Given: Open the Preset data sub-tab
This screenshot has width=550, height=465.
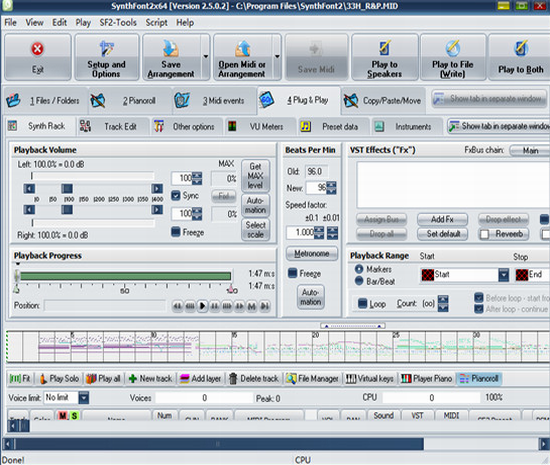Looking at the screenshot, I should pos(333,126).
